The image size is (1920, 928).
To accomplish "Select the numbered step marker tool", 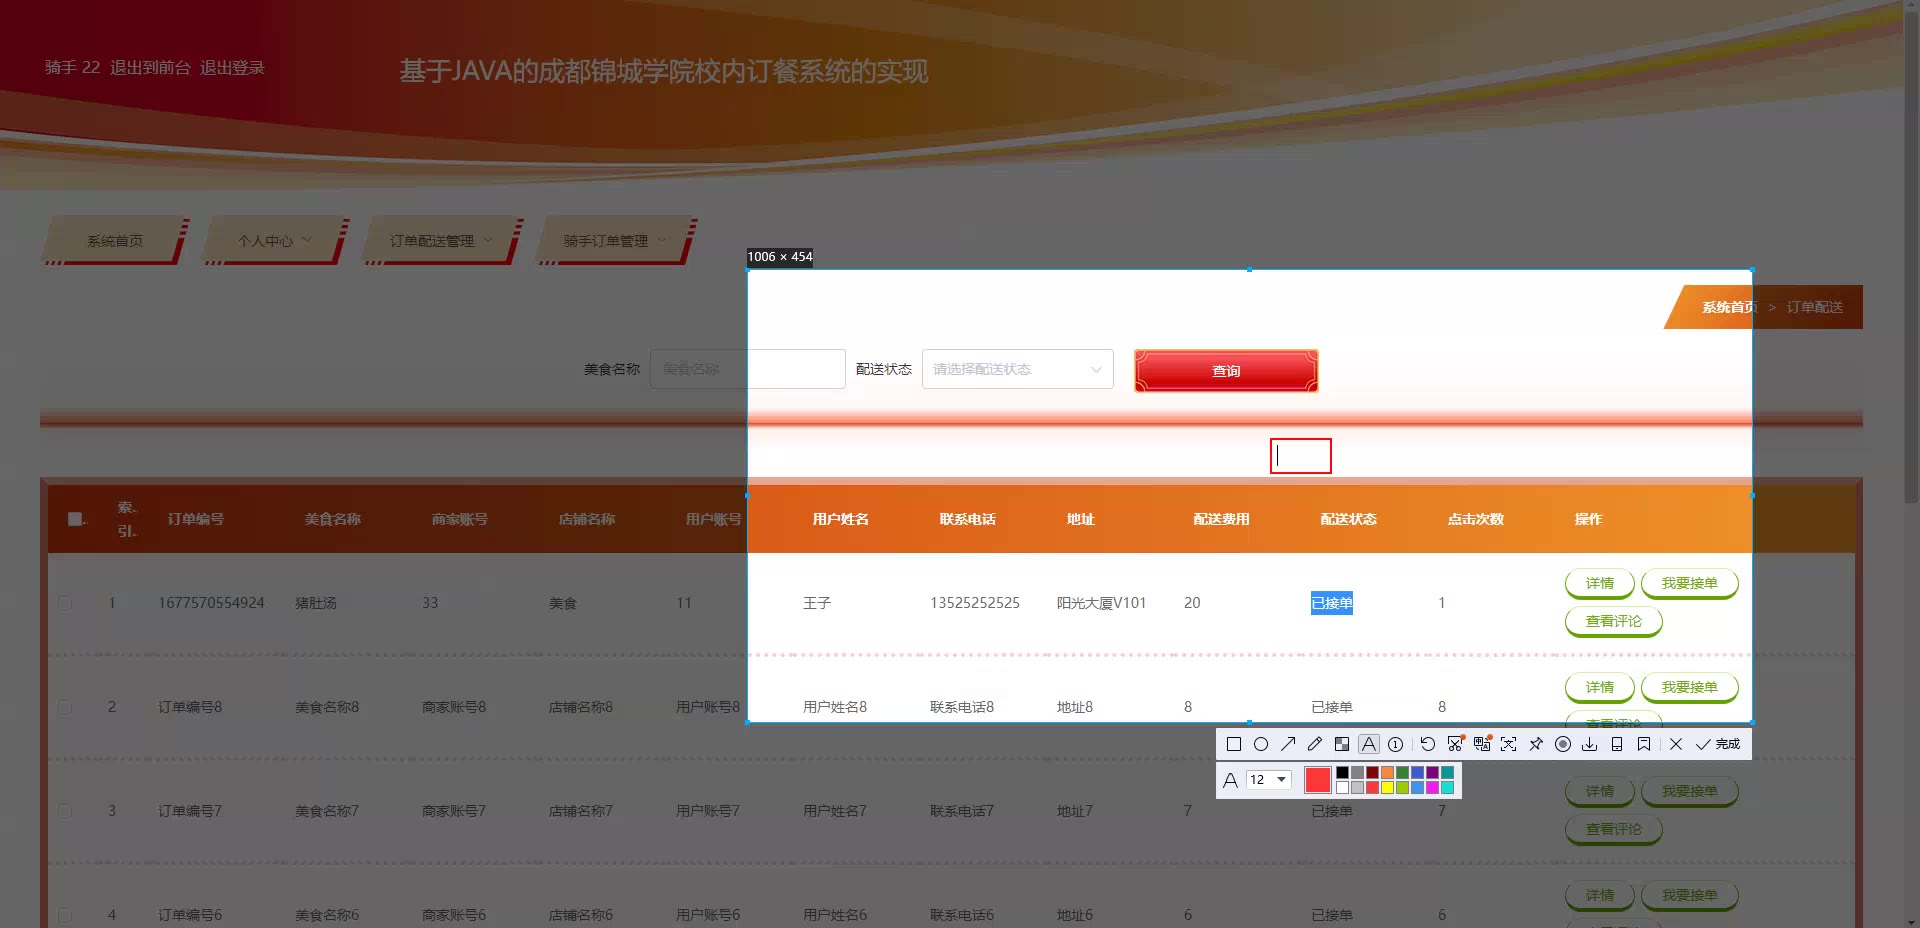I will tap(1396, 744).
